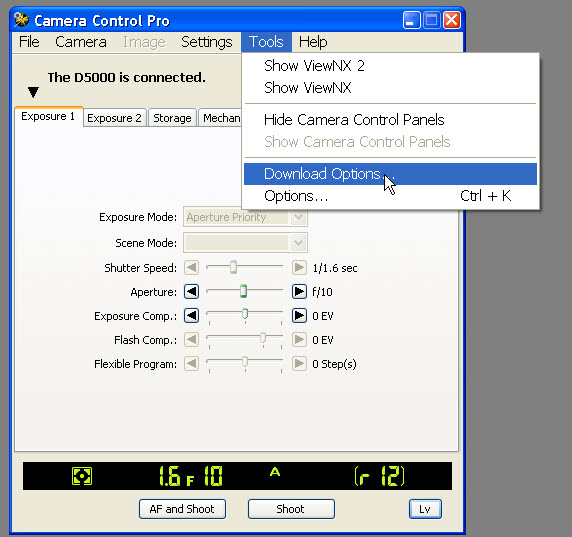This screenshot has height=537, width=572.
Task: Increase Exposure Comp. with right arrow
Action: click(299, 316)
